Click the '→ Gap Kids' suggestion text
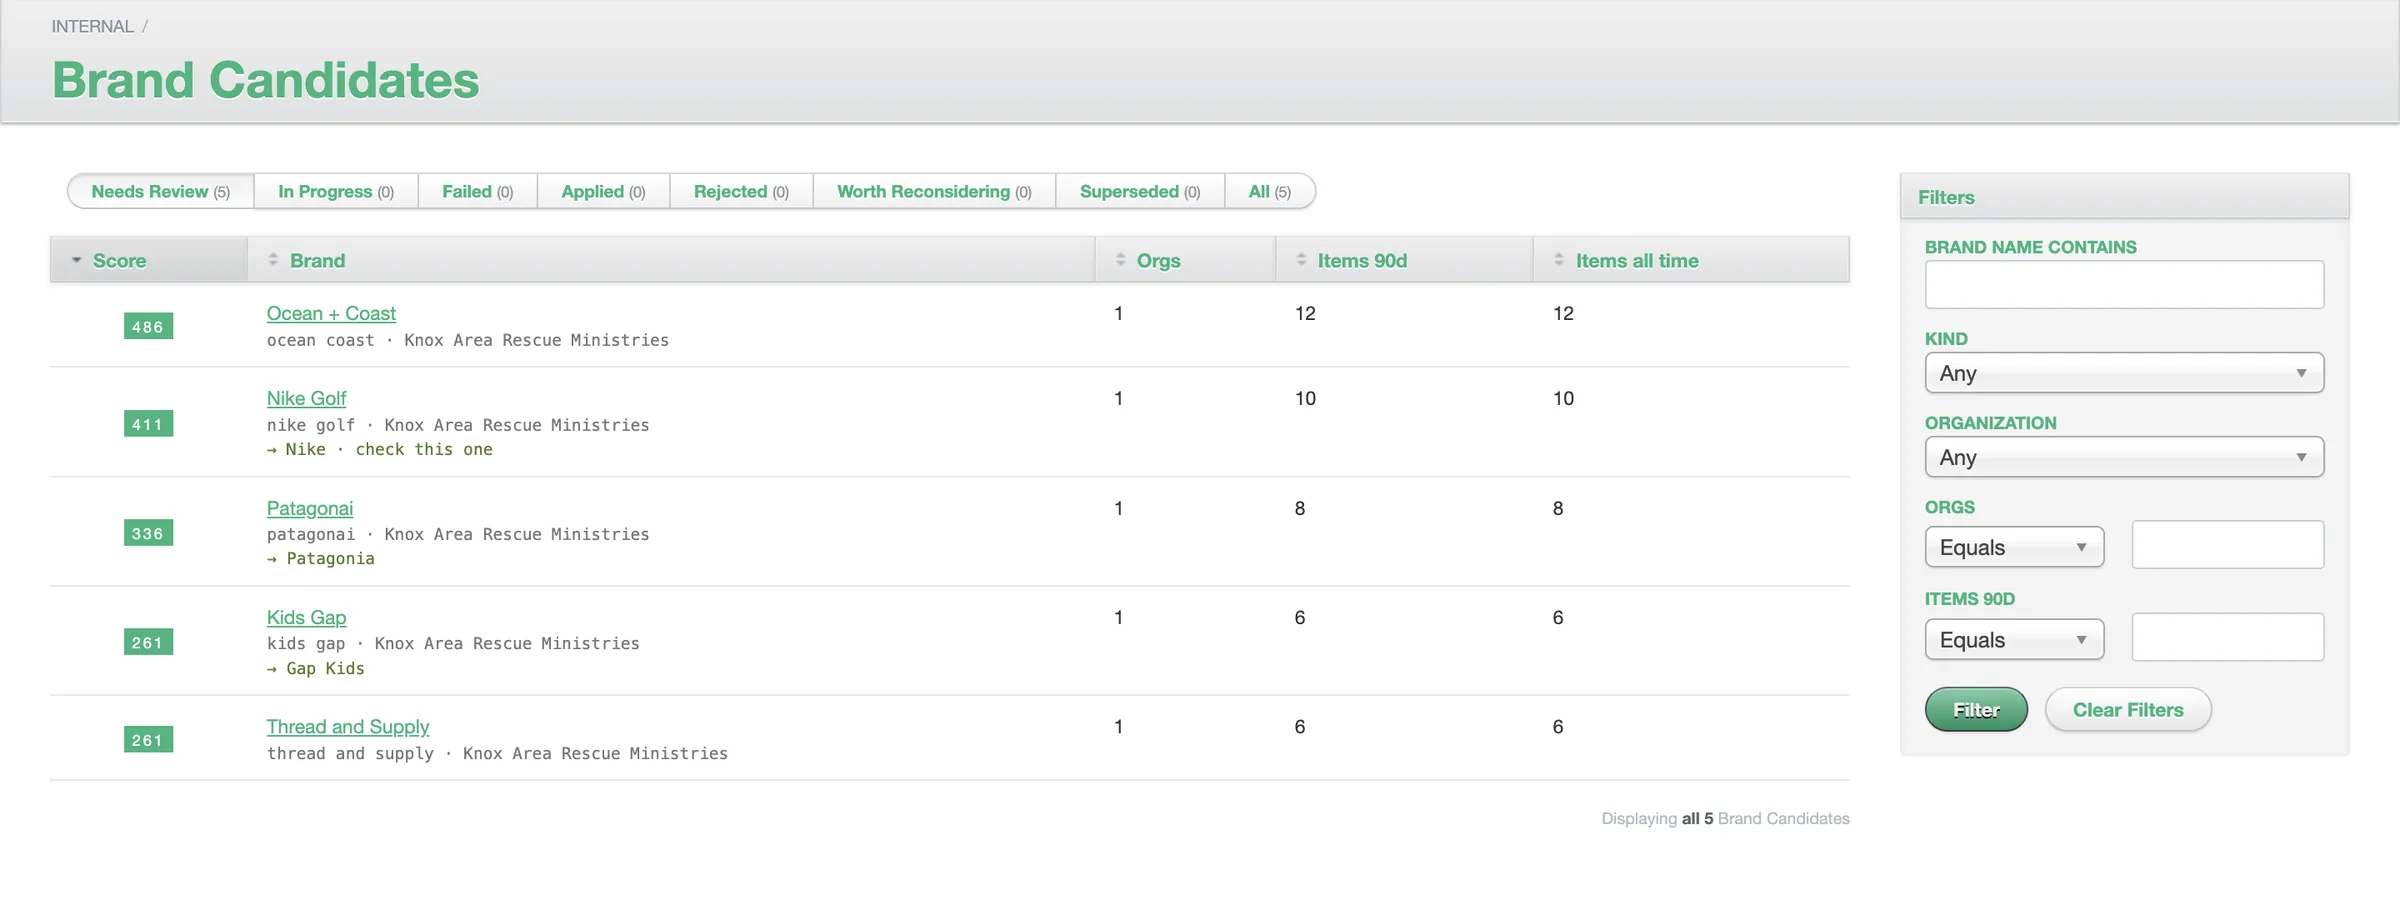 point(316,668)
